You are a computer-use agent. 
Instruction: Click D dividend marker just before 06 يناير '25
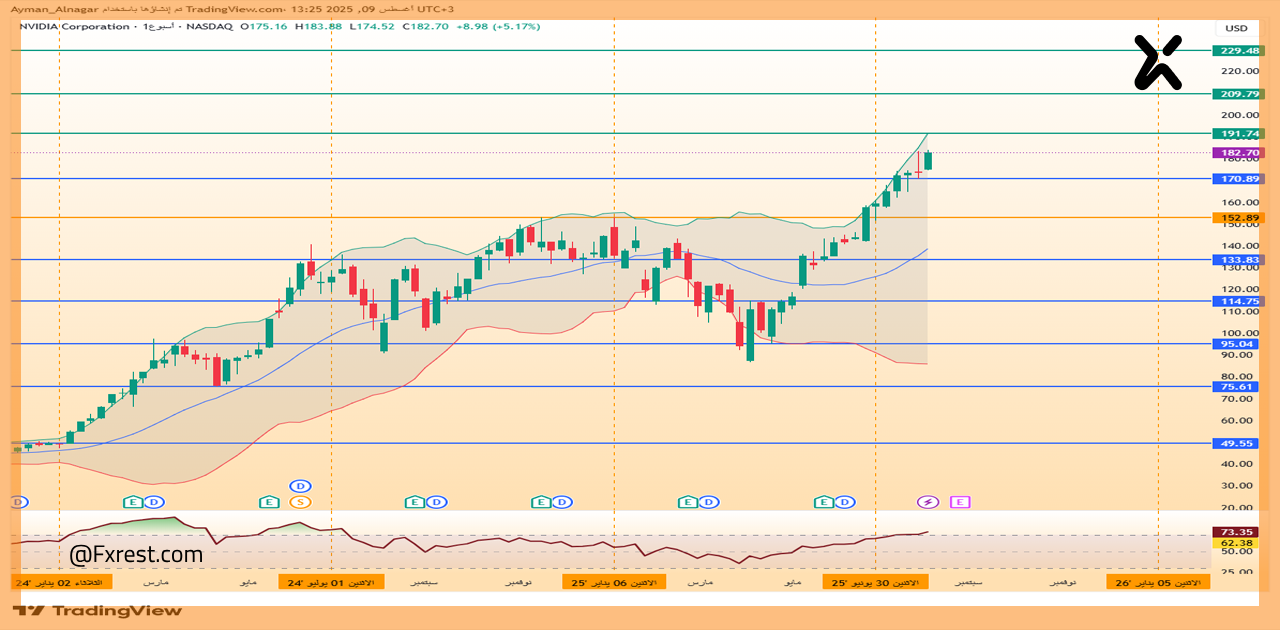pyautogui.click(x=562, y=502)
